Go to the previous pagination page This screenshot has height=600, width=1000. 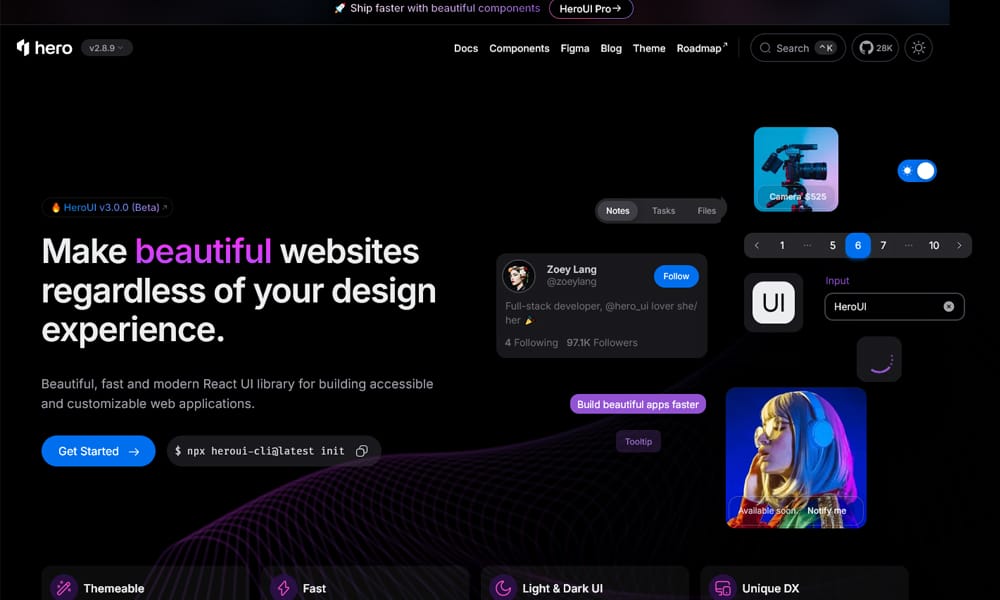(x=757, y=246)
